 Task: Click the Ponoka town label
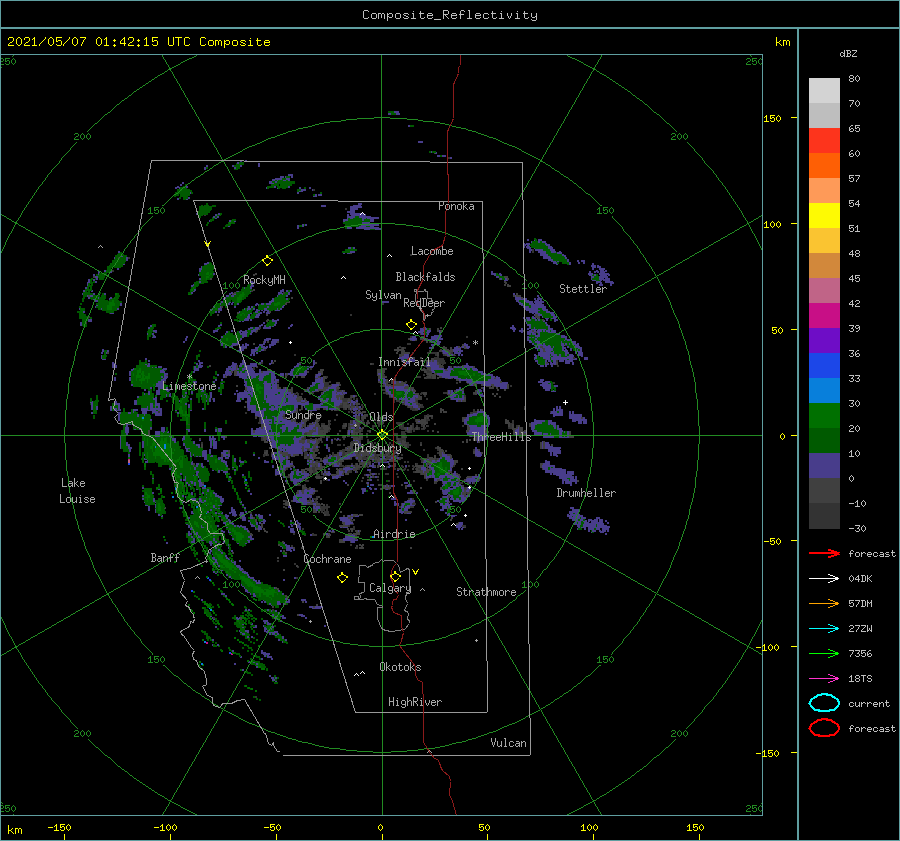coord(456,206)
